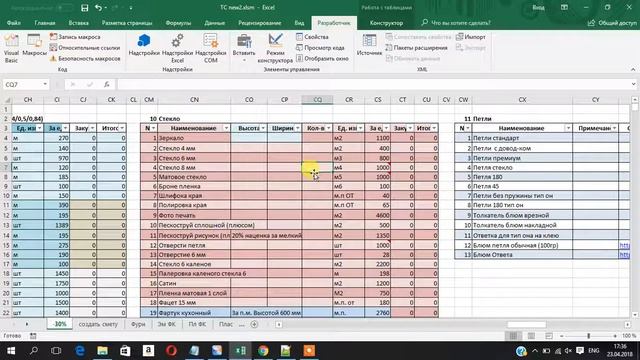Click the insert function fx icon
The width and height of the screenshot is (640, 360).
coord(107,84)
